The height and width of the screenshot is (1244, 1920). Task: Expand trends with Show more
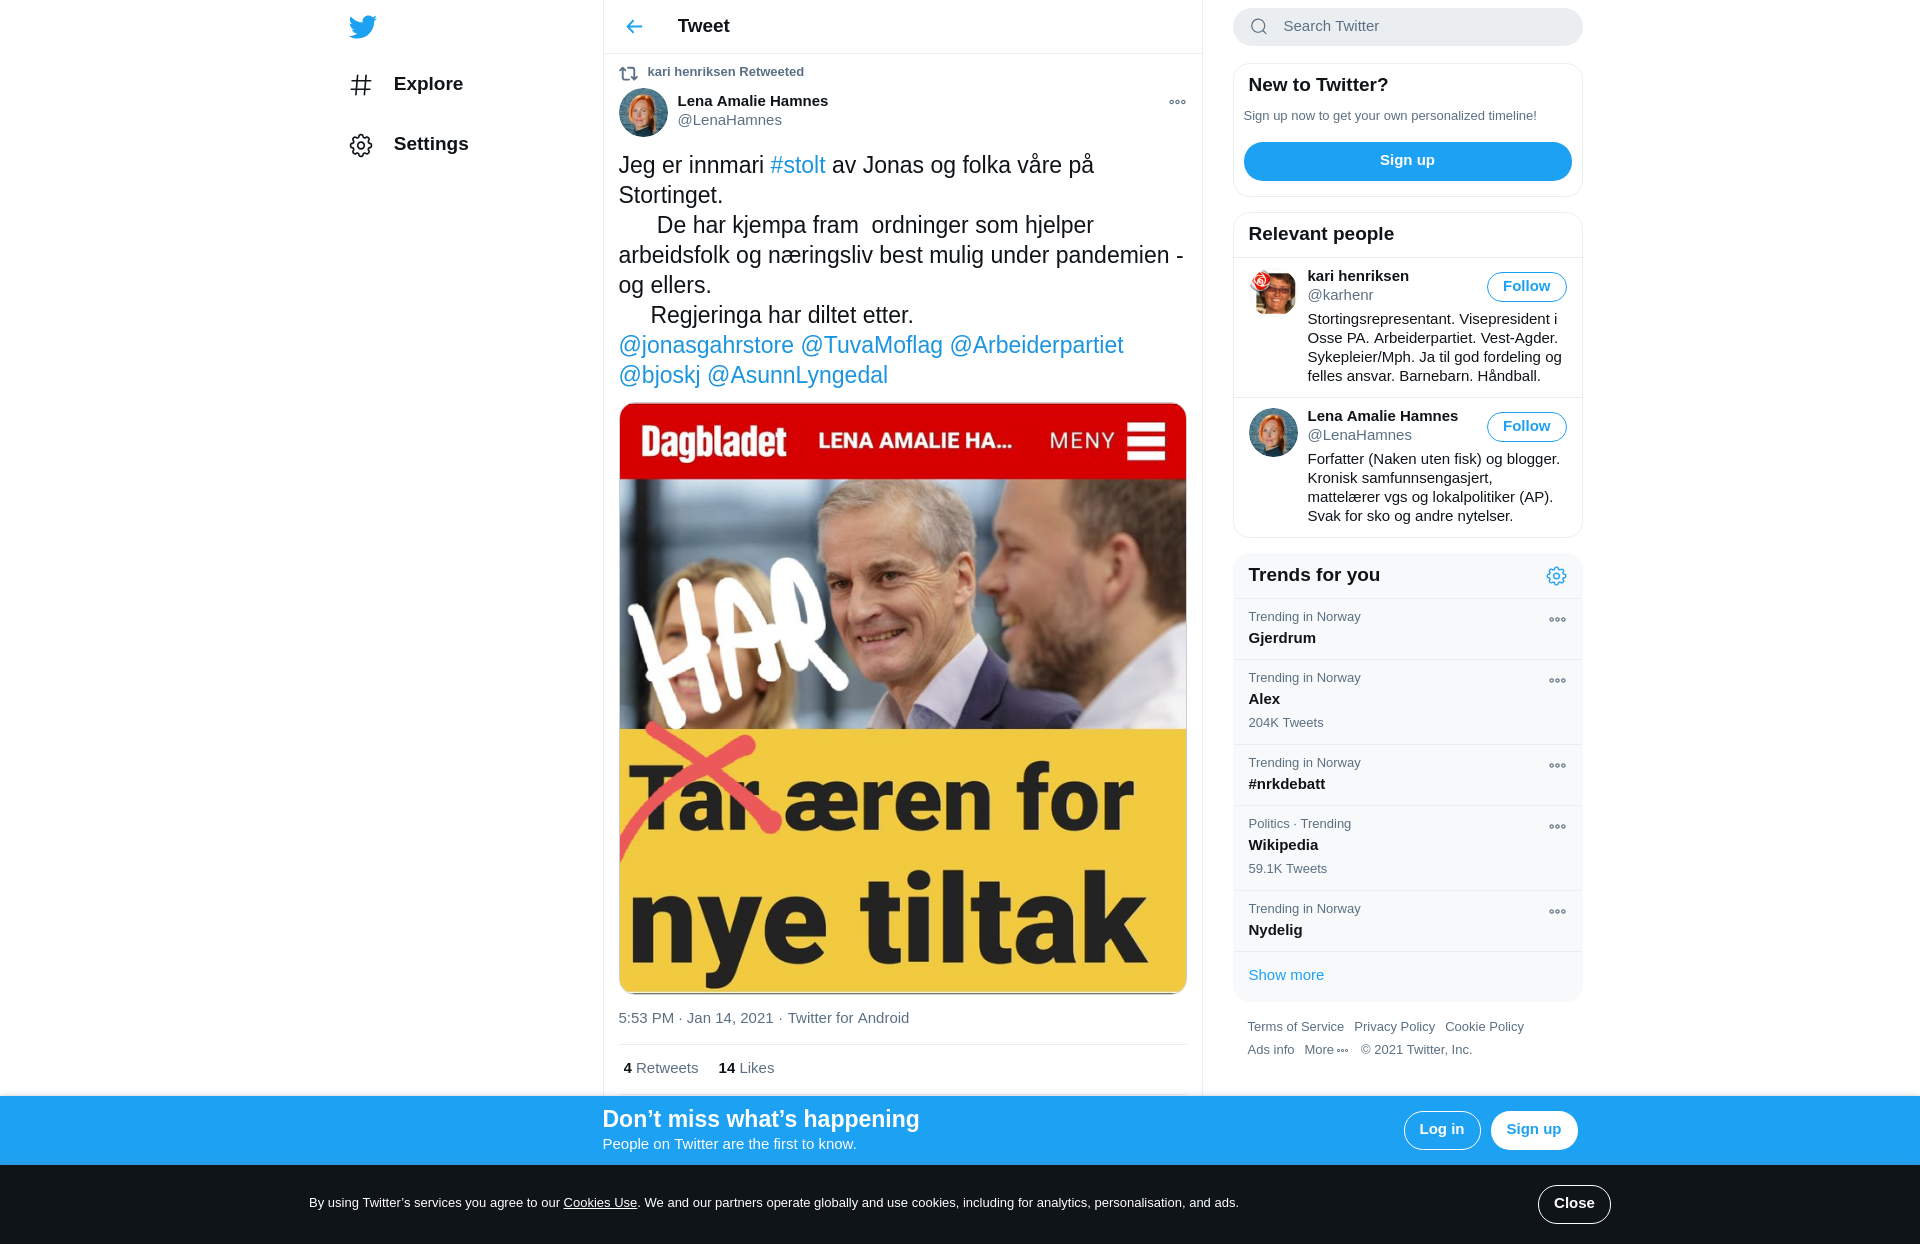click(x=1286, y=975)
